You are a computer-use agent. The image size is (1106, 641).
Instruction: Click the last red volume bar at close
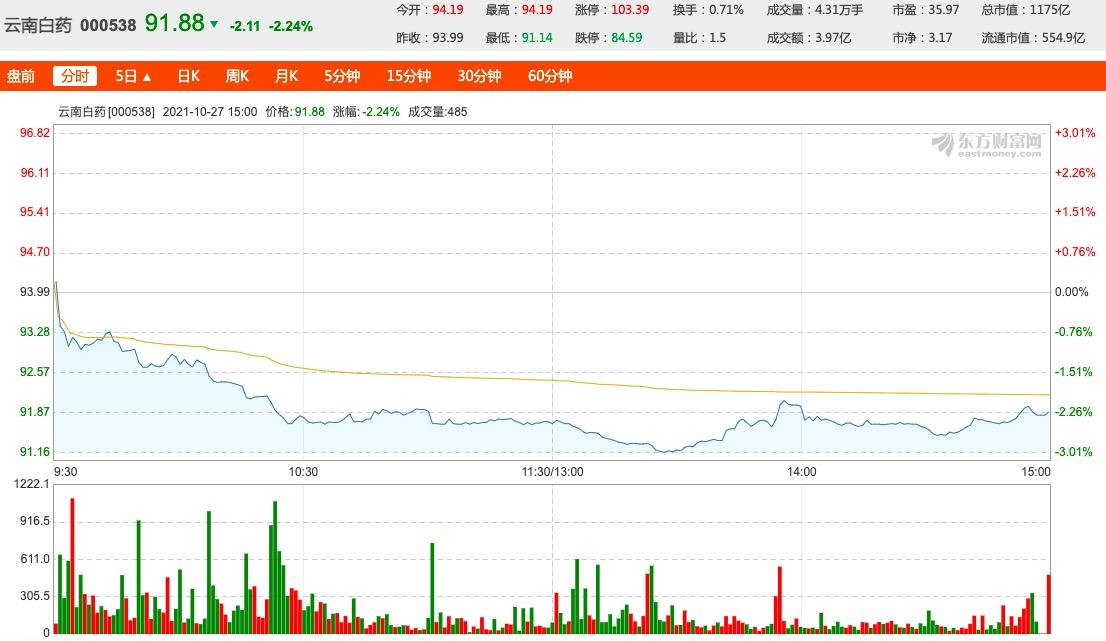point(1049,604)
